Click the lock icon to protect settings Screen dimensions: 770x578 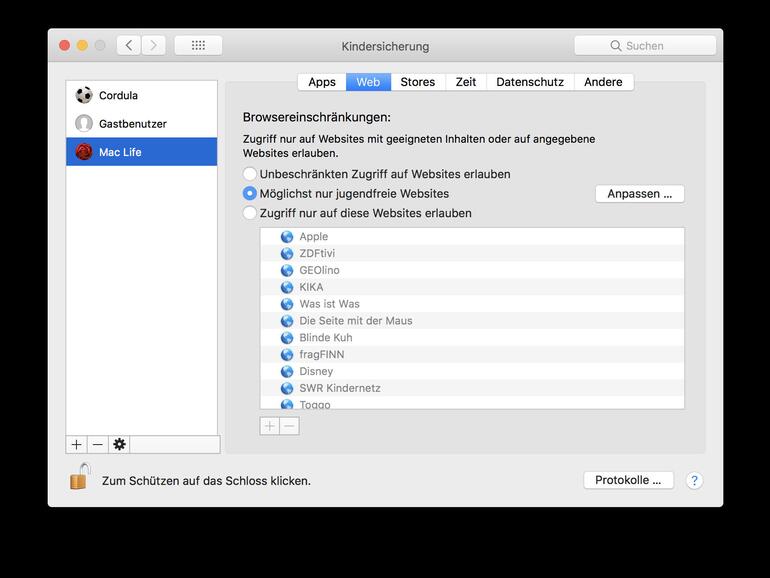click(x=80, y=477)
